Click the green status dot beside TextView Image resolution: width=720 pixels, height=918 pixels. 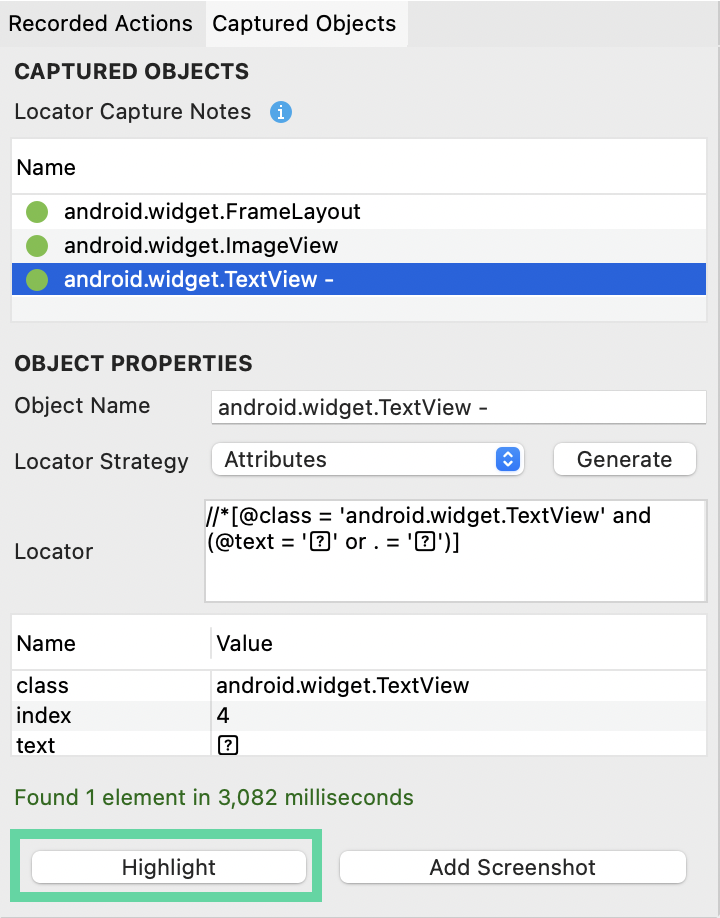point(37,279)
